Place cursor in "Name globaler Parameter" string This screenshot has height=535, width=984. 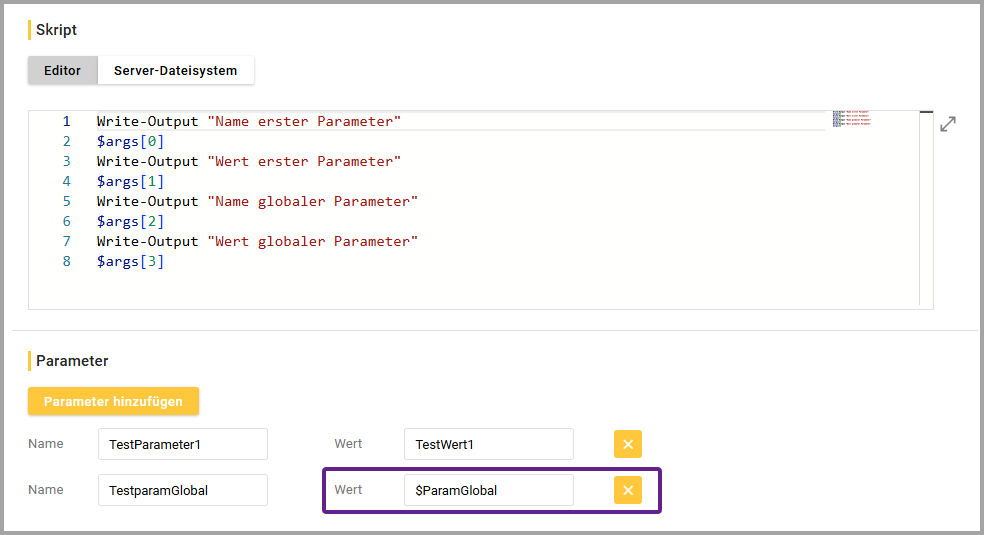point(312,201)
